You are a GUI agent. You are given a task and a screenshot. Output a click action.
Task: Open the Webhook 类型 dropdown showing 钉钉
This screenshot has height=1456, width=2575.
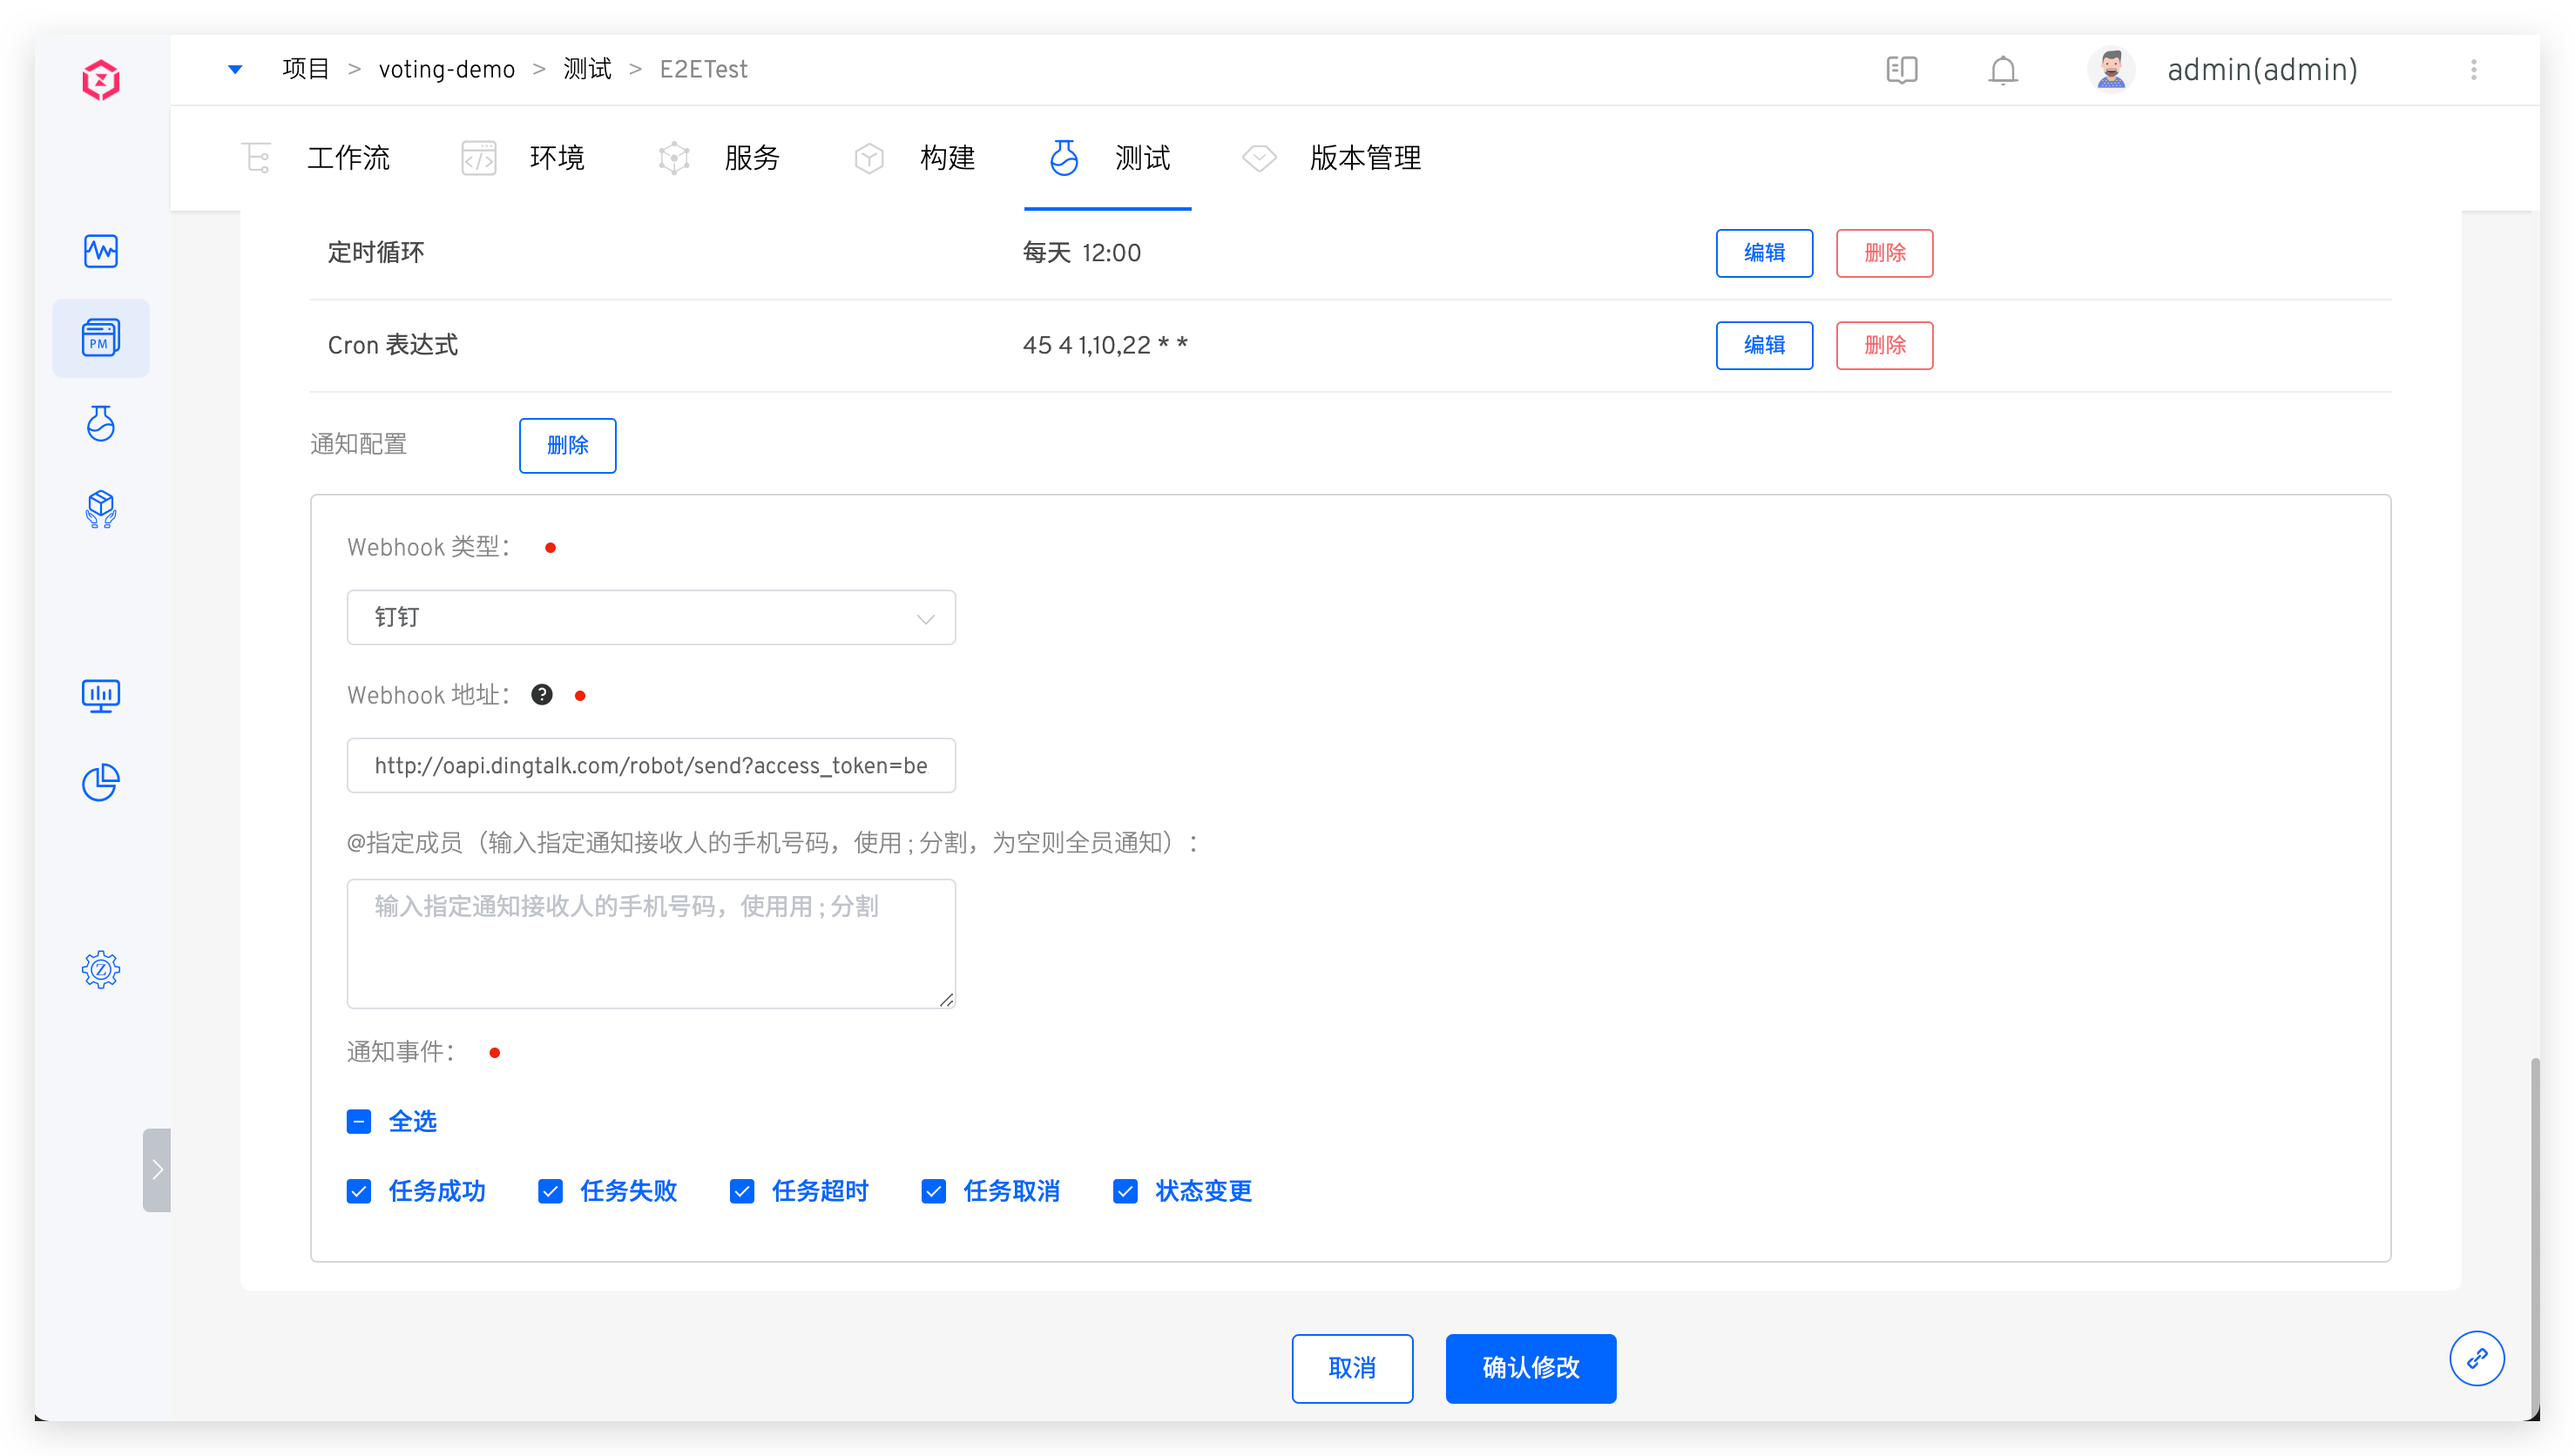[x=651, y=617]
